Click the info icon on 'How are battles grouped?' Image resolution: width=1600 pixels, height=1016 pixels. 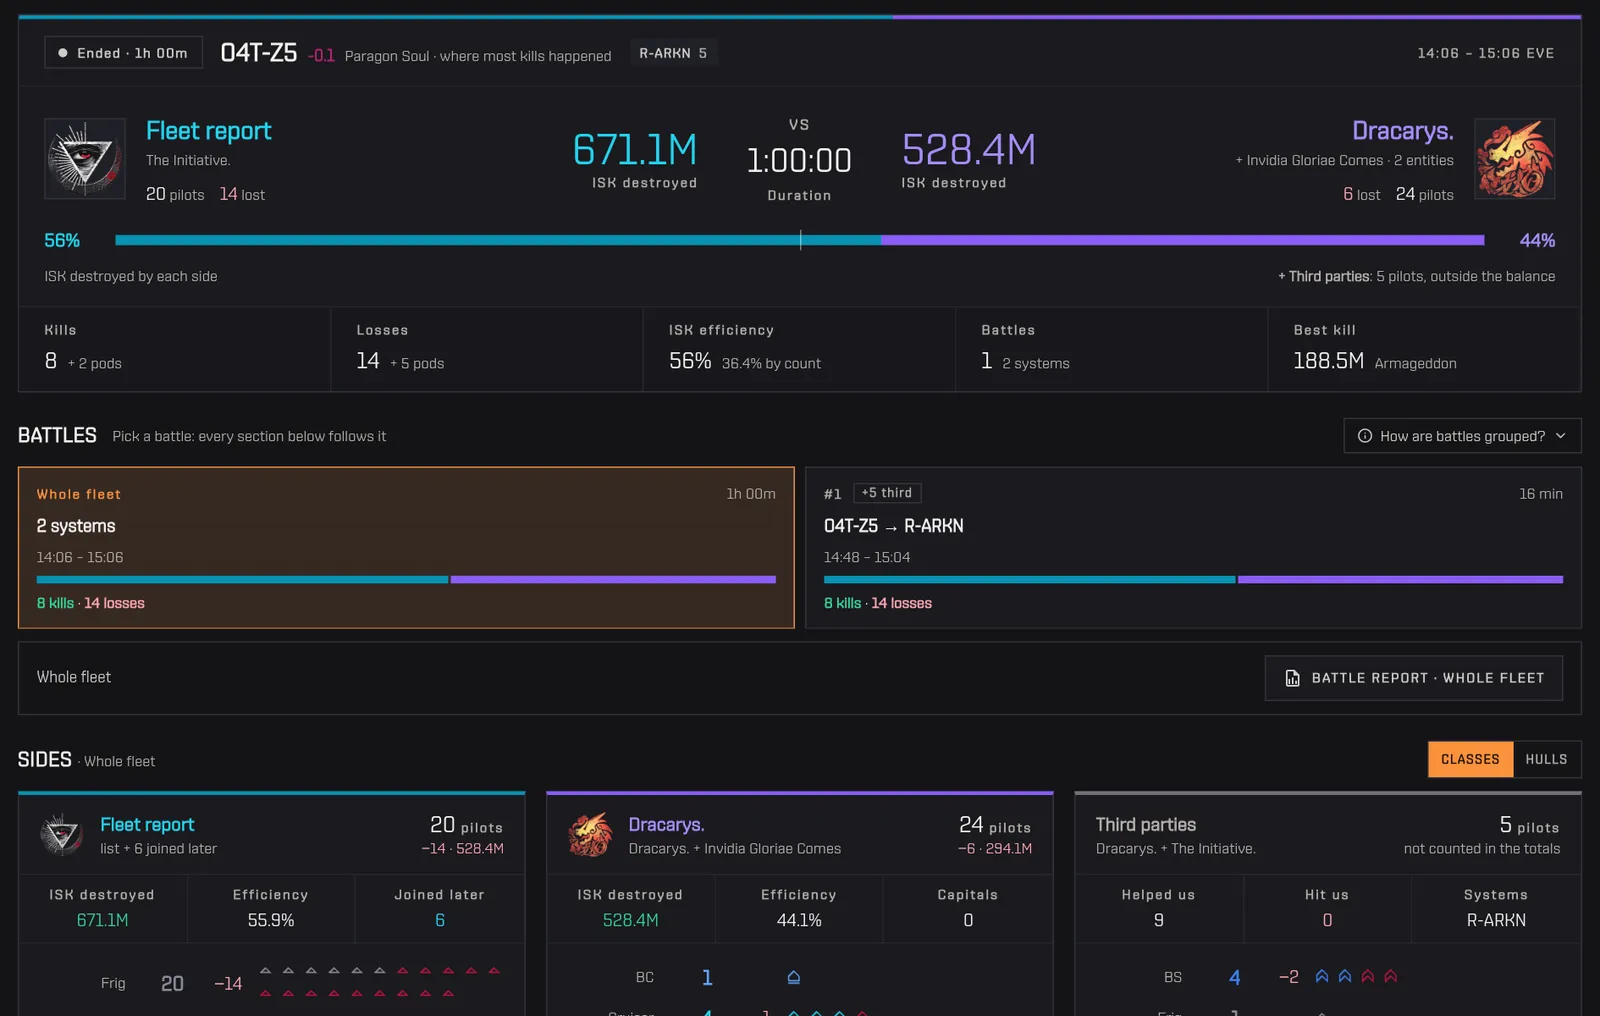click(1364, 436)
